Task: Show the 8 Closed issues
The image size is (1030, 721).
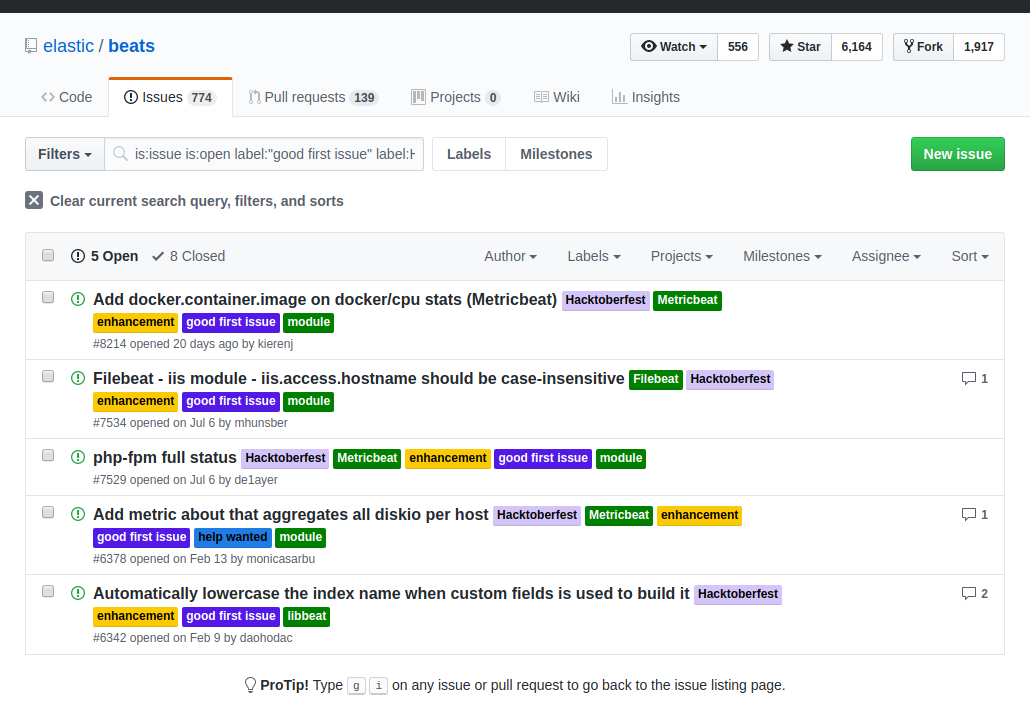Action: pyautogui.click(x=189, y=256)
